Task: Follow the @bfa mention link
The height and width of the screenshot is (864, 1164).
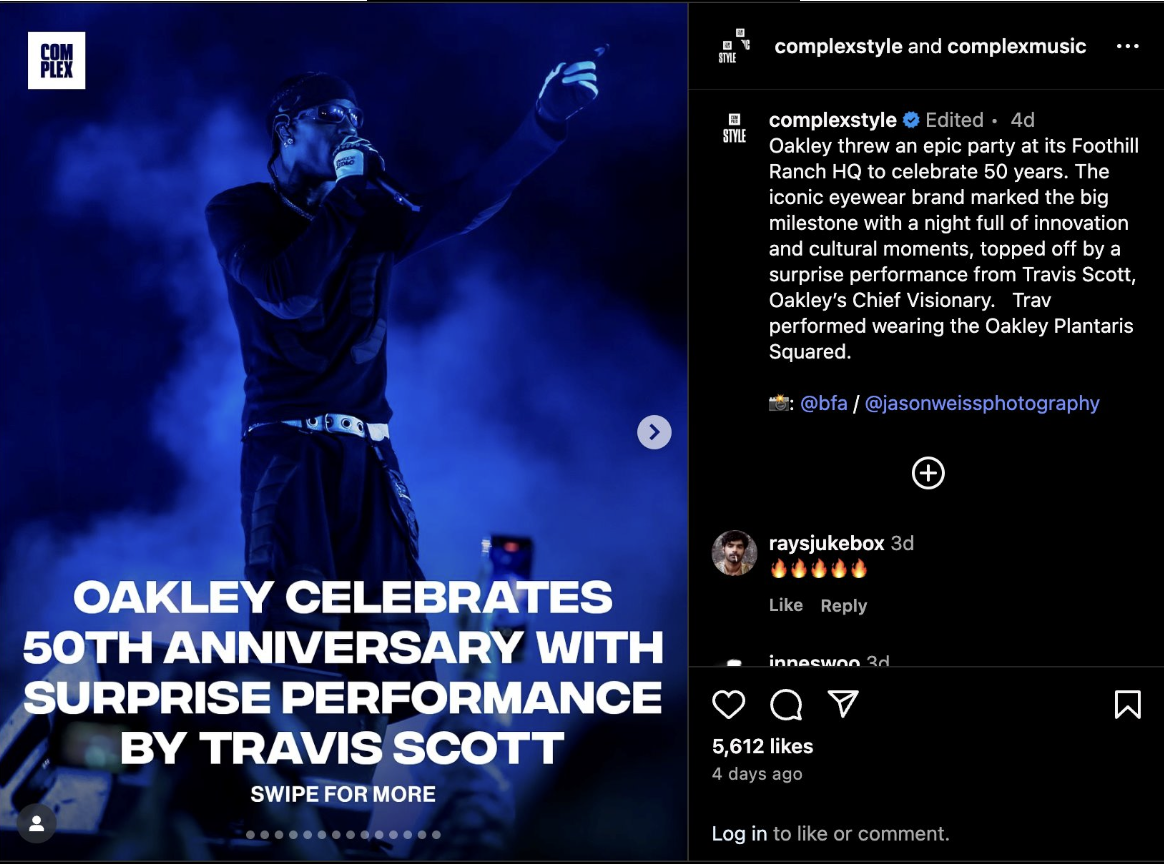Action: (x=823, y=403)
